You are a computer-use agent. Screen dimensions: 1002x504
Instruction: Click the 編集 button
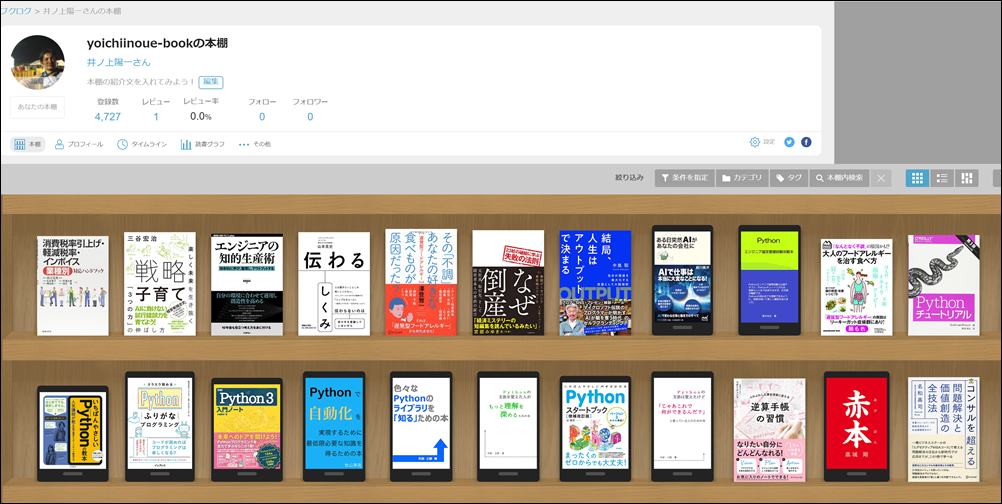[x=211, y=82]
